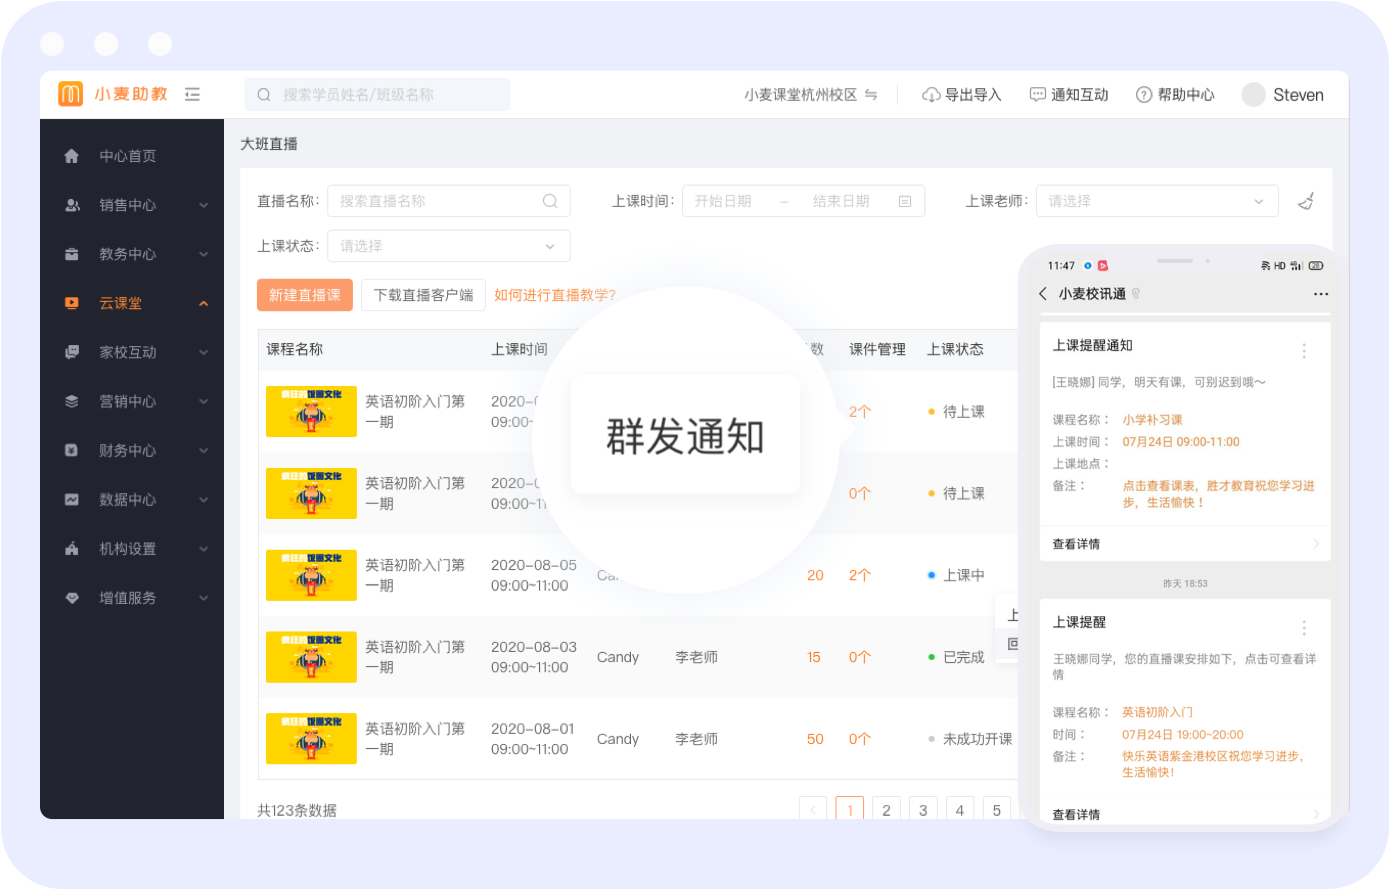Click previous page arrow in pagination

pyautogui.click(x=813, y=810)
